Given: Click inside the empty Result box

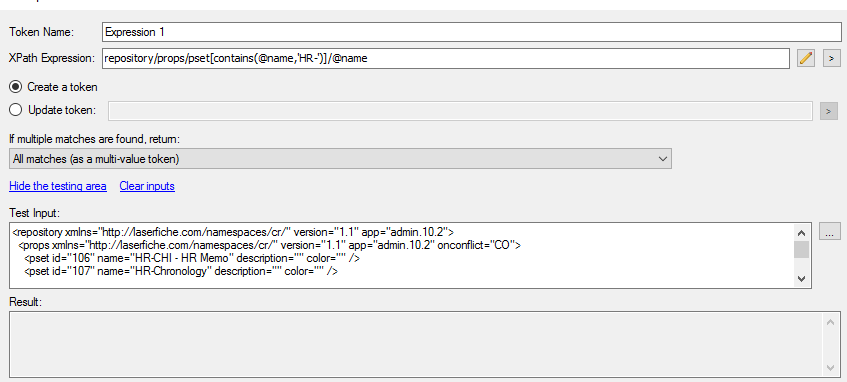Looking at the screenshot, I should pos(416,345).
